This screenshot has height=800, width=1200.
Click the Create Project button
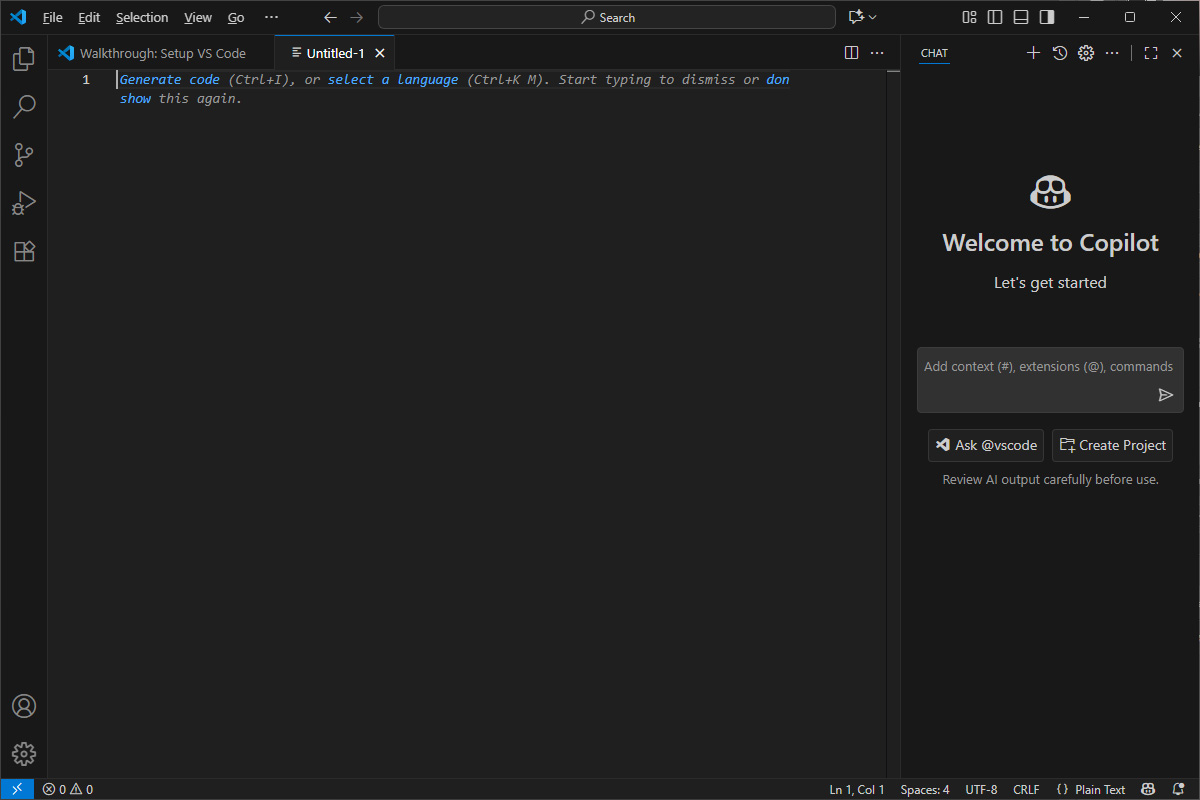point(1112,445)
